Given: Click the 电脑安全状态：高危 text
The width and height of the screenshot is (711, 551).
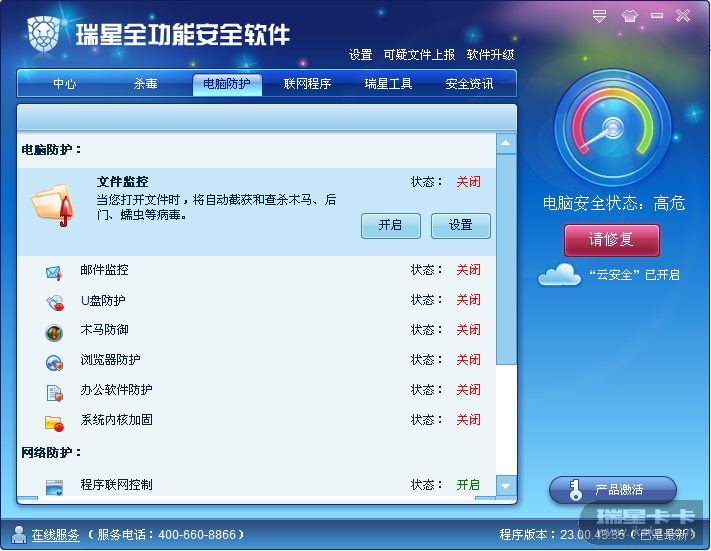Looking at the screenshot, I should coord(614,203).
